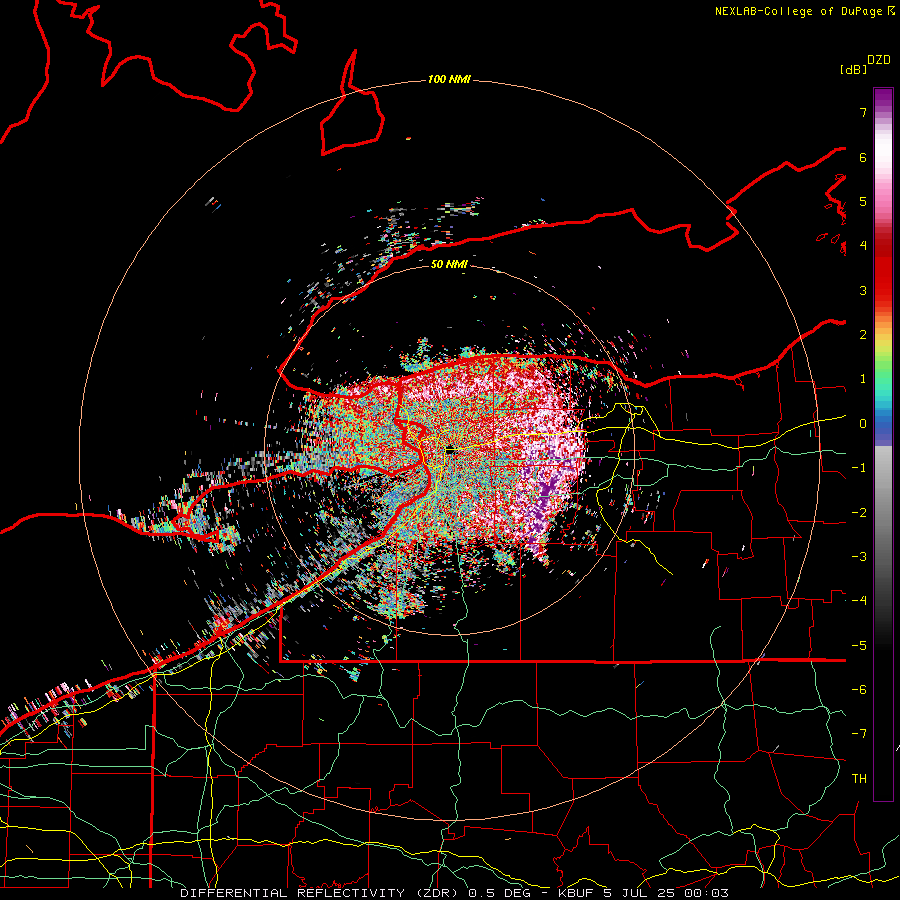The image size is (900, 900).
Task: Select the -7 dB label on color scale
Action: click(x=859, y=734)
